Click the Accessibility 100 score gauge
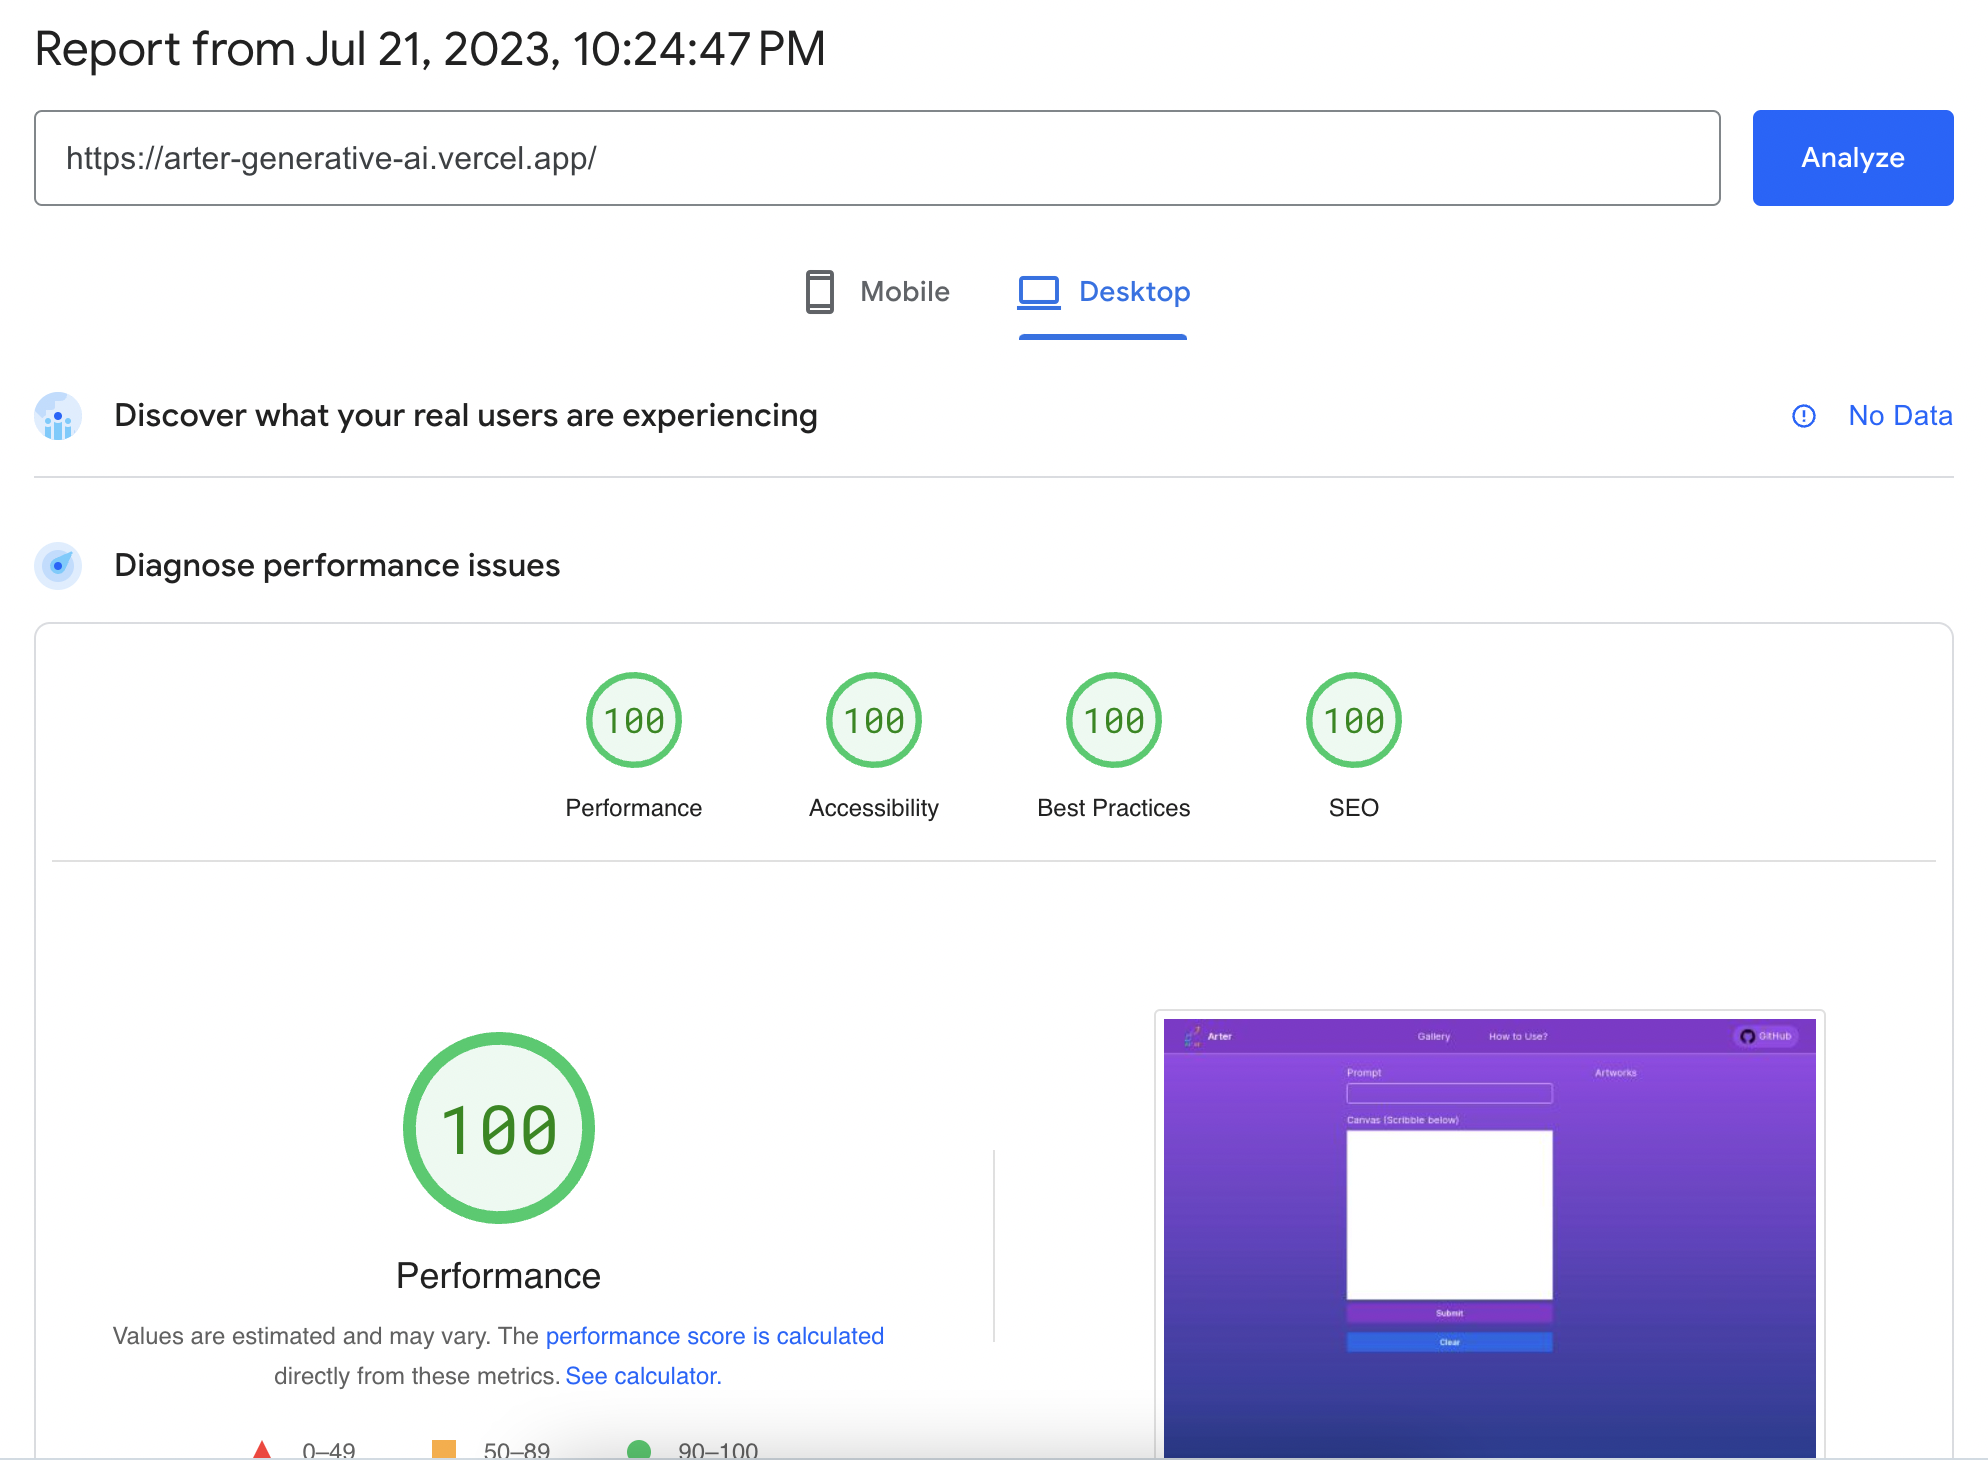1988x1460 pixels. 873,720
